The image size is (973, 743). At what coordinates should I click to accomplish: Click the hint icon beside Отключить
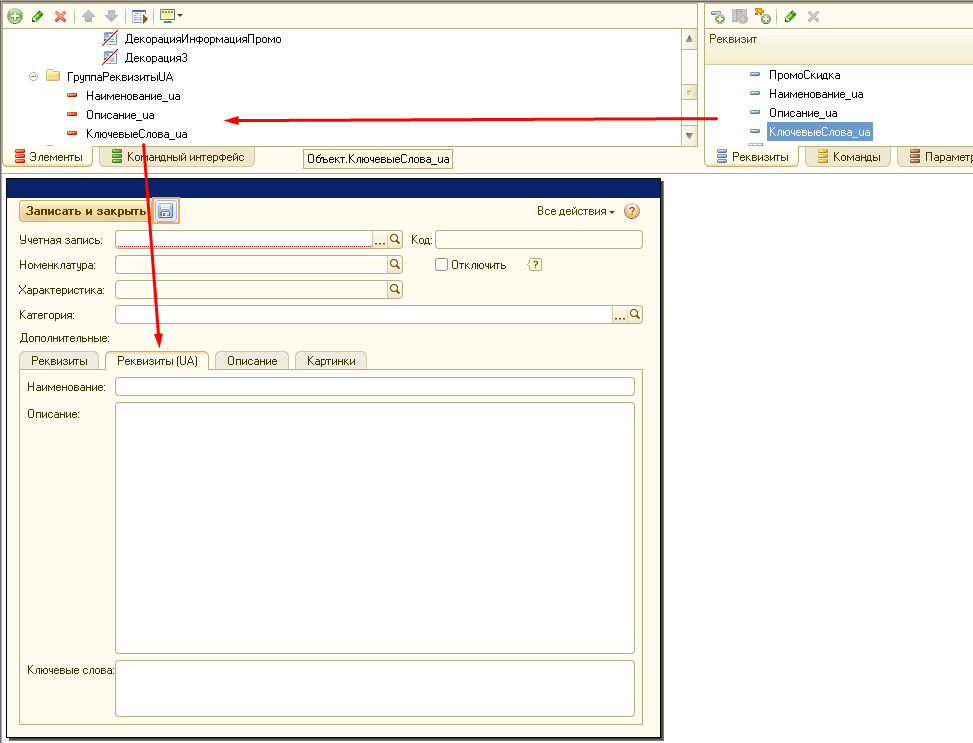point(535,265)
